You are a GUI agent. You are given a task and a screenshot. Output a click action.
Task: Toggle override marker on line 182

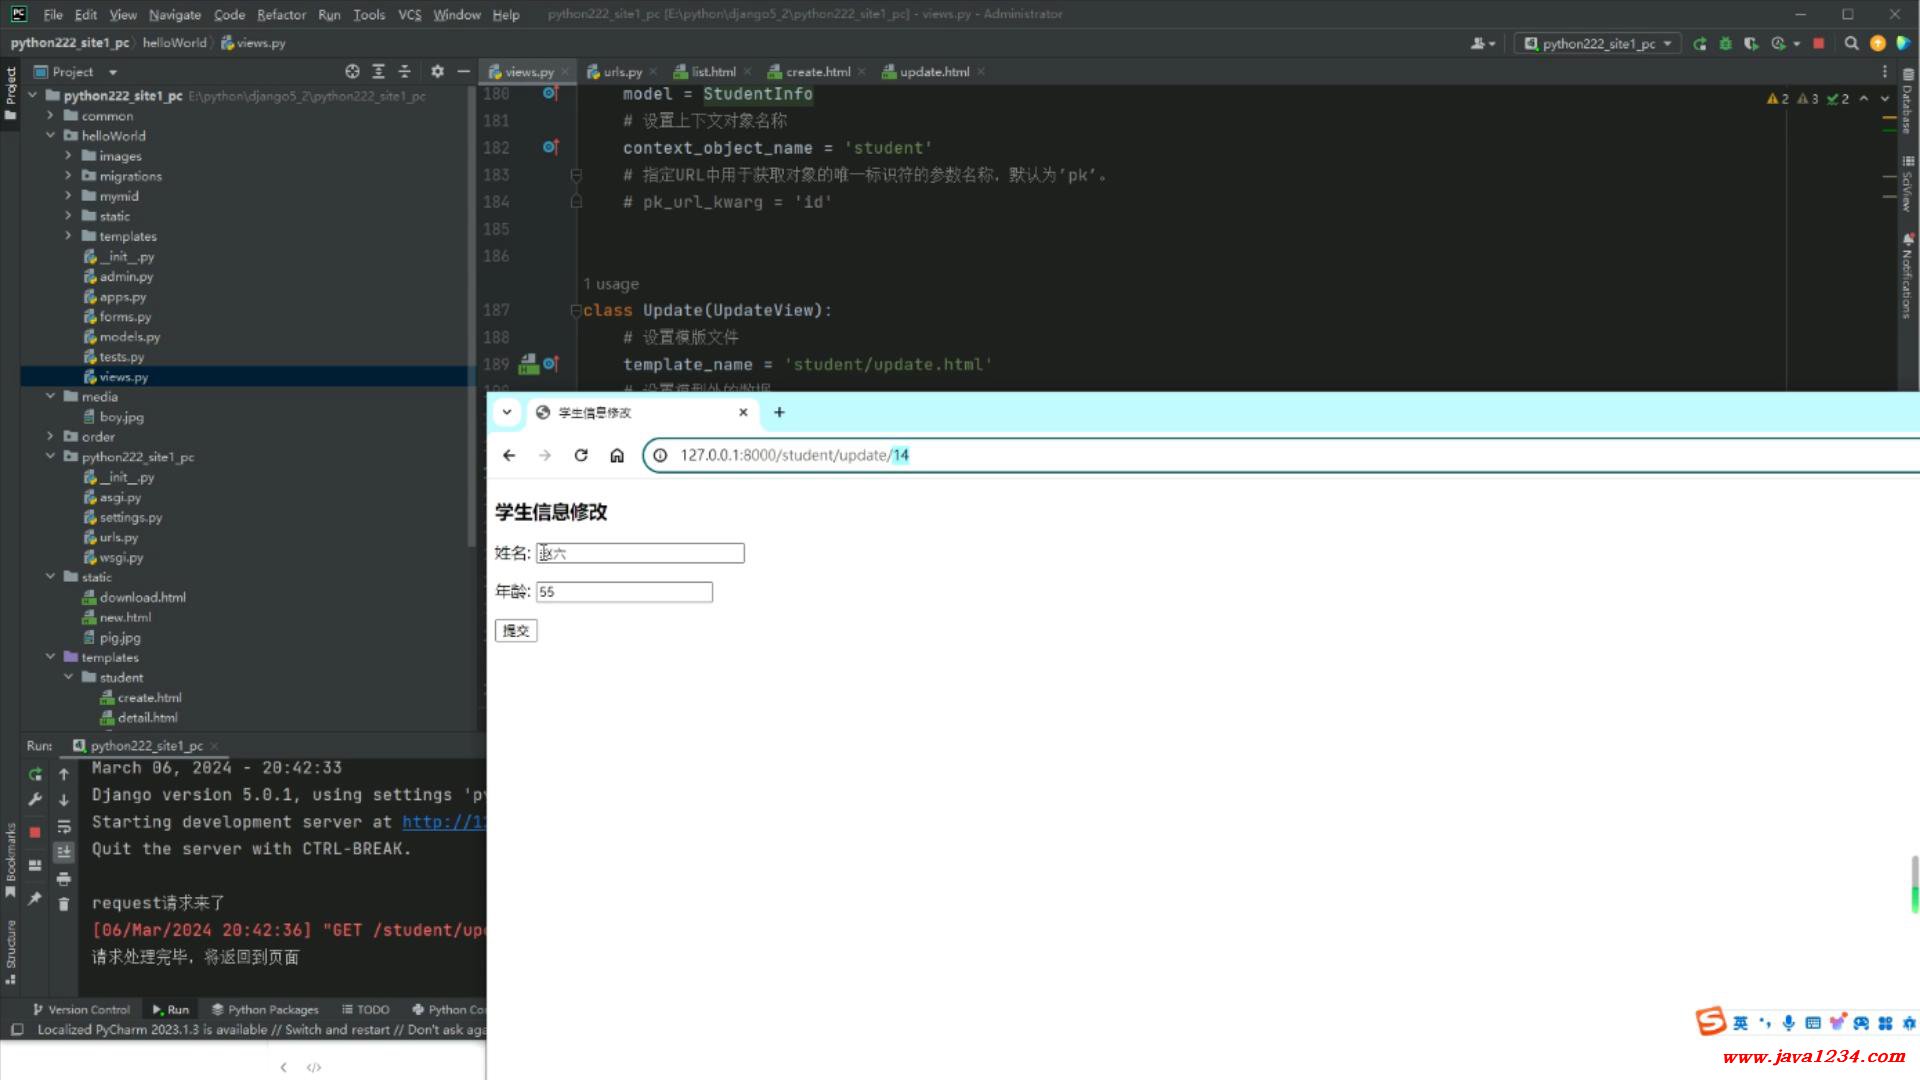pos(550,147)
